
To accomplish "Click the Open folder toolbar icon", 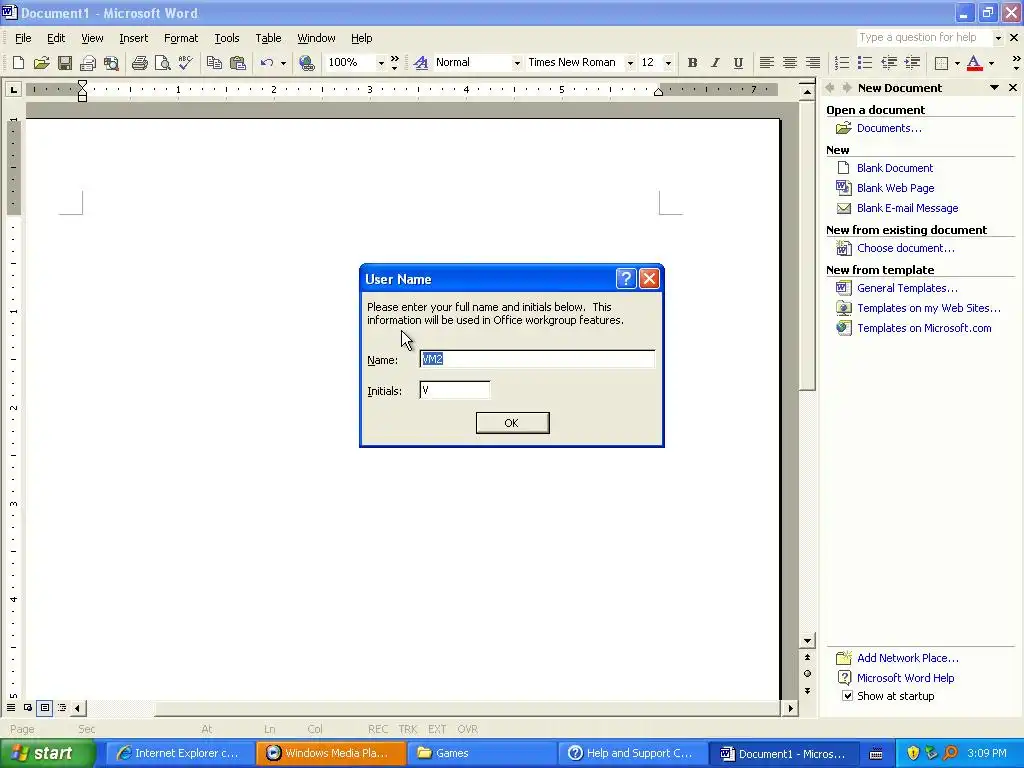I will pyautogui.click(x=42, y=63).
